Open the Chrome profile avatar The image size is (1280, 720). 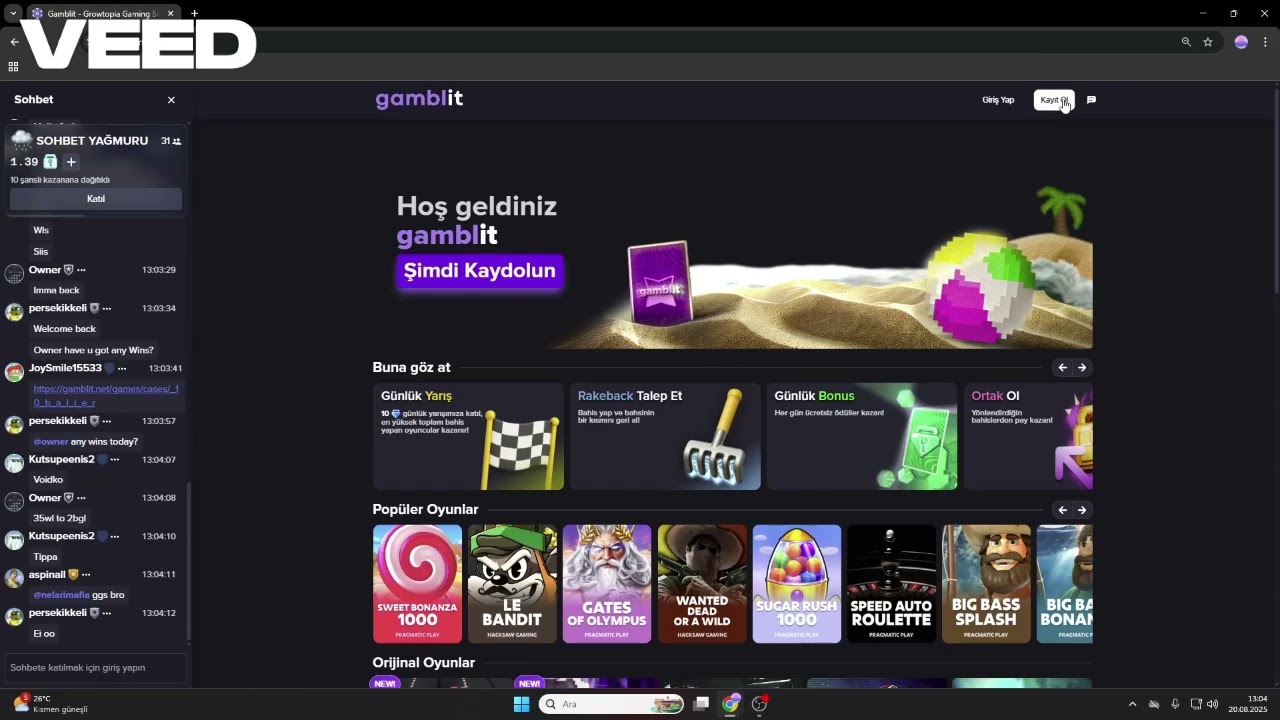click(x=1241, y=42)
